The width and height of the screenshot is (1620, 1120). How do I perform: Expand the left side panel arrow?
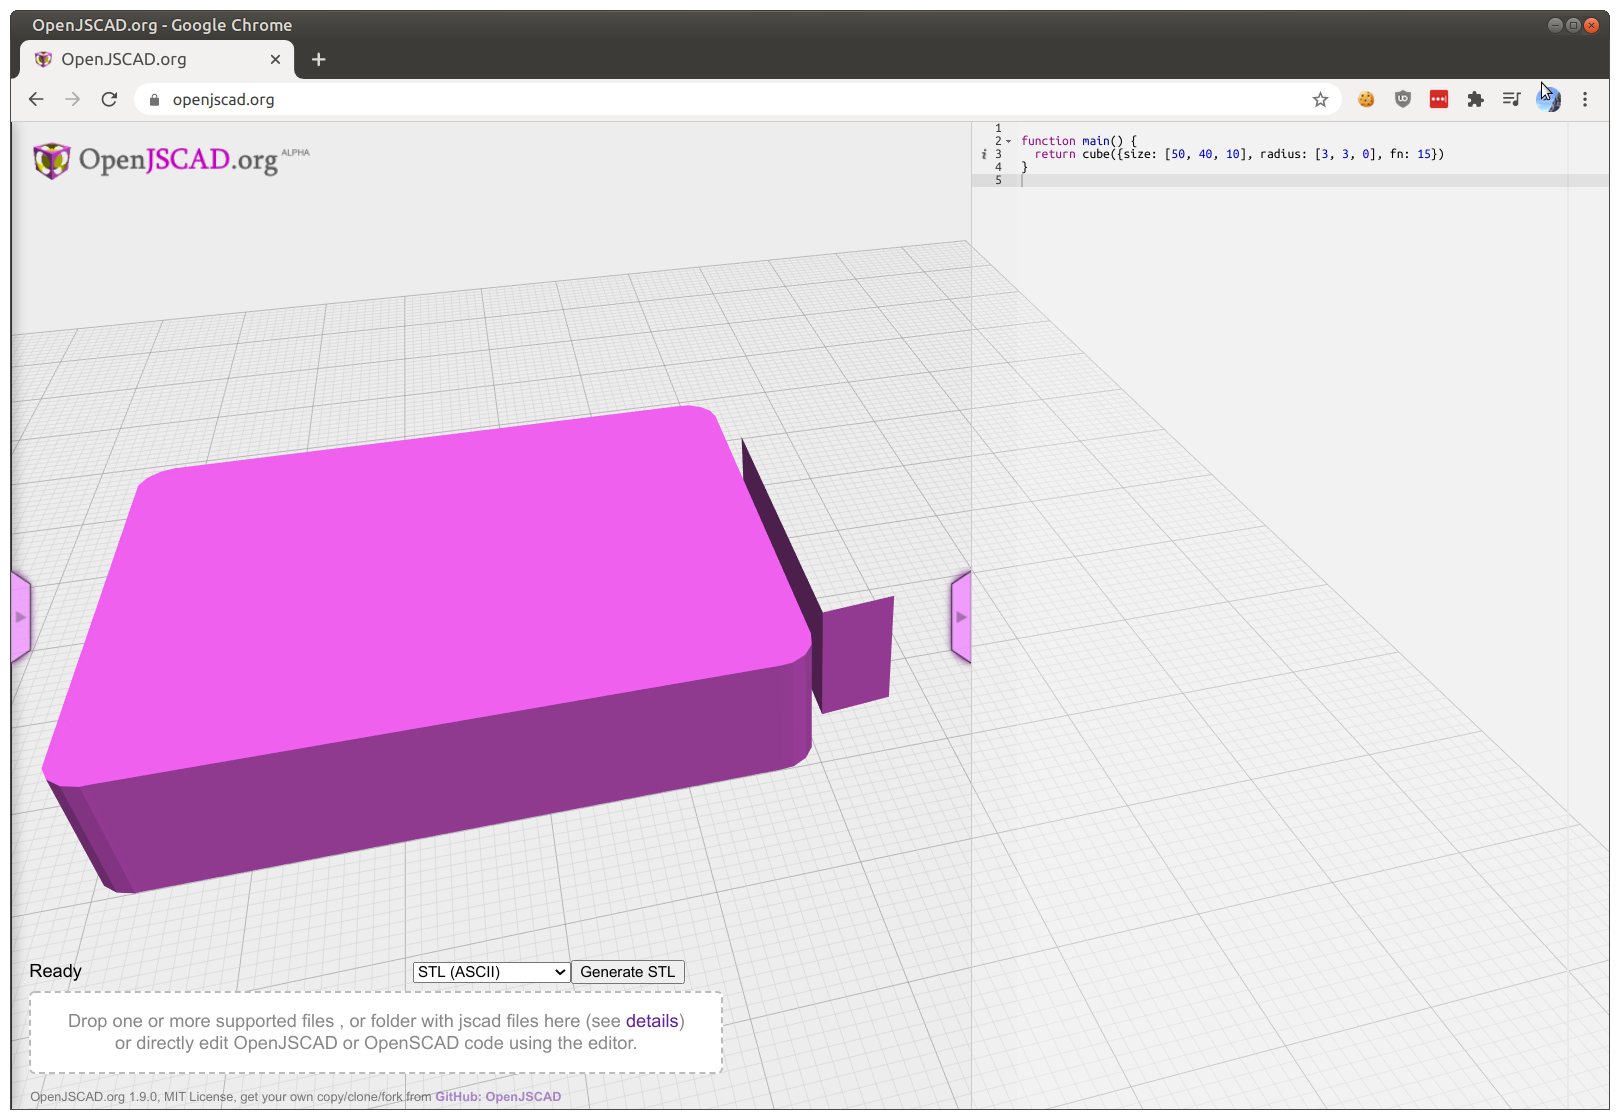coord(22,616)
